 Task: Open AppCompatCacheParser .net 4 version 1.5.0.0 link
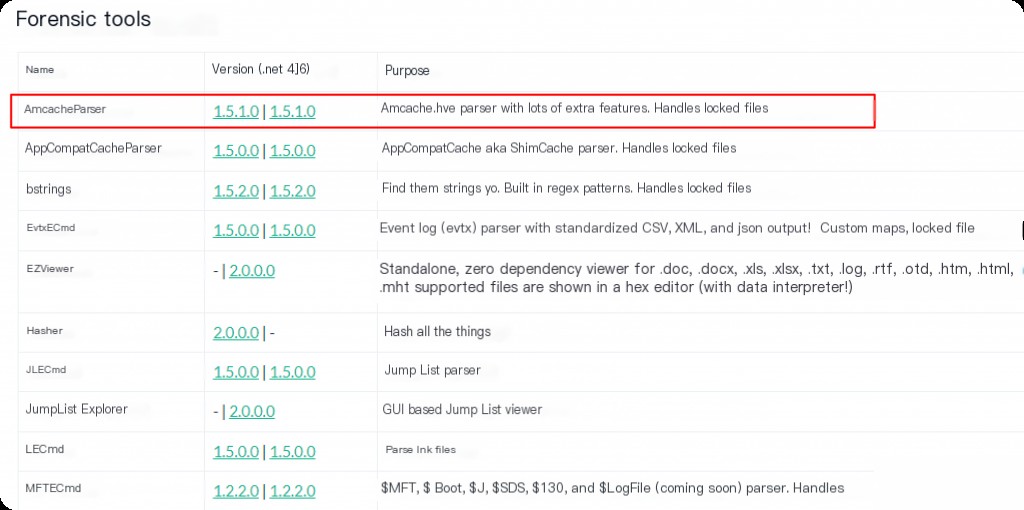[236, 151]
